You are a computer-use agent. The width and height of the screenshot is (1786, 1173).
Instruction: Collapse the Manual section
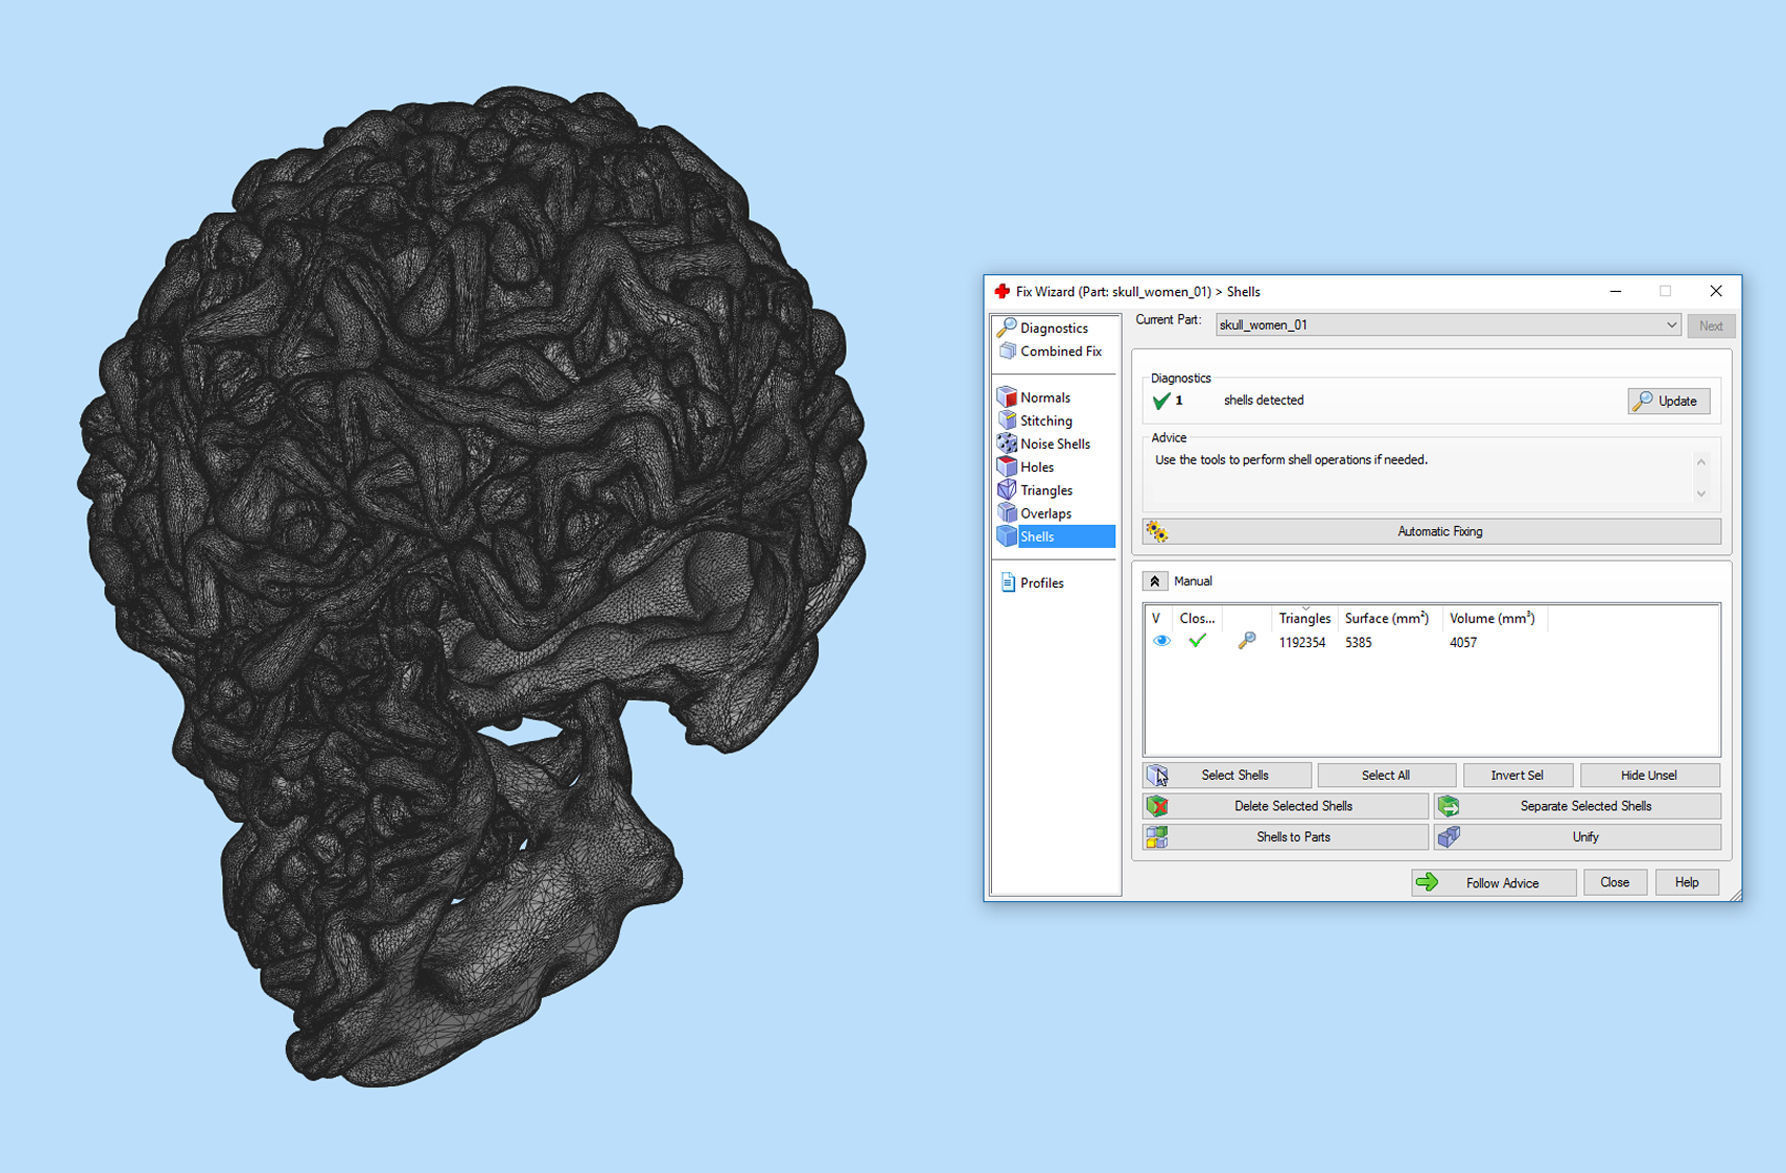click(x=1154, y=581)
